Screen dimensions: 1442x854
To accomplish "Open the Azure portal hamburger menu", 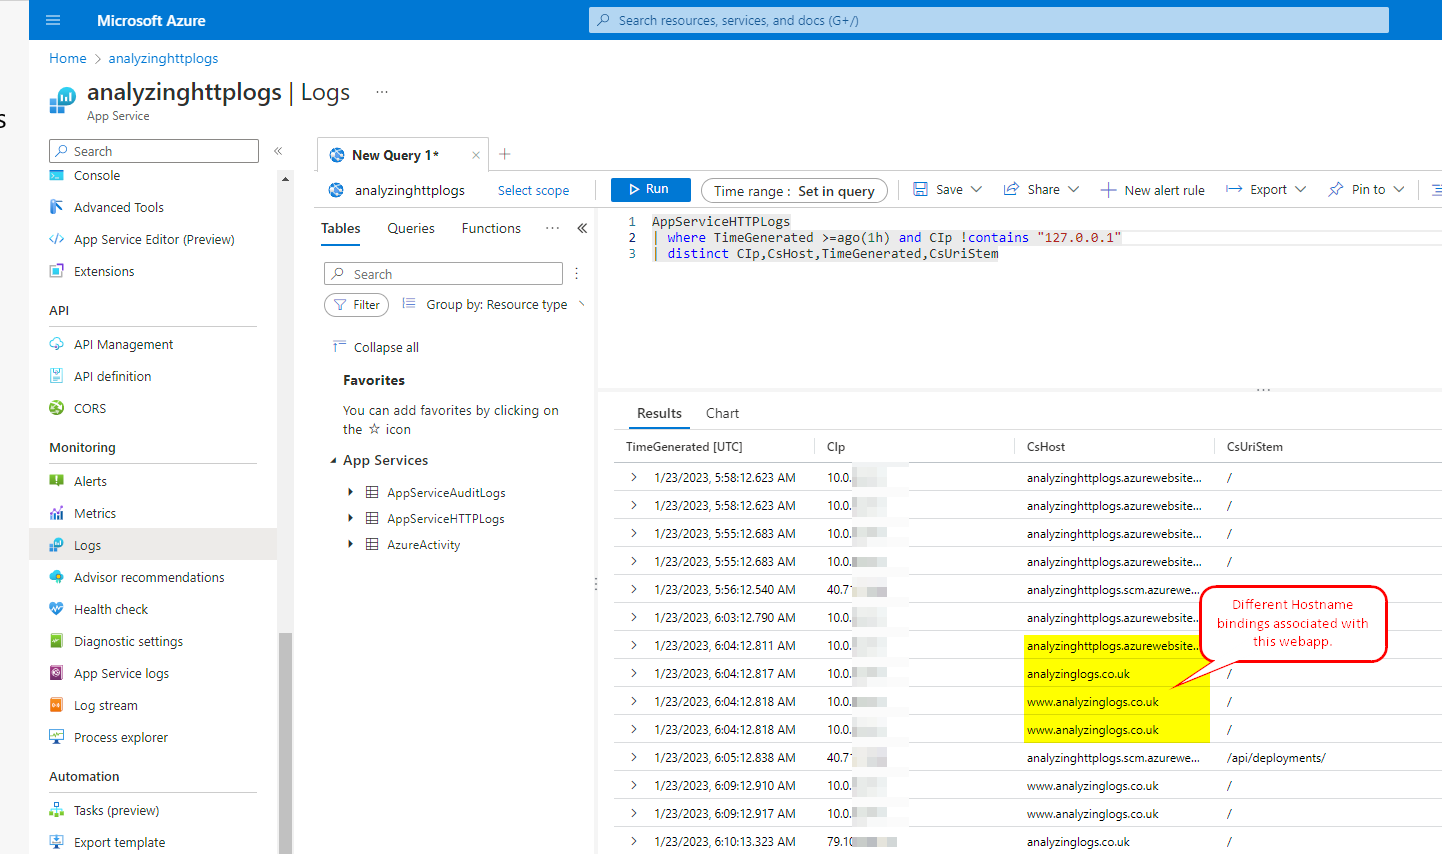I will click(53, 20).
